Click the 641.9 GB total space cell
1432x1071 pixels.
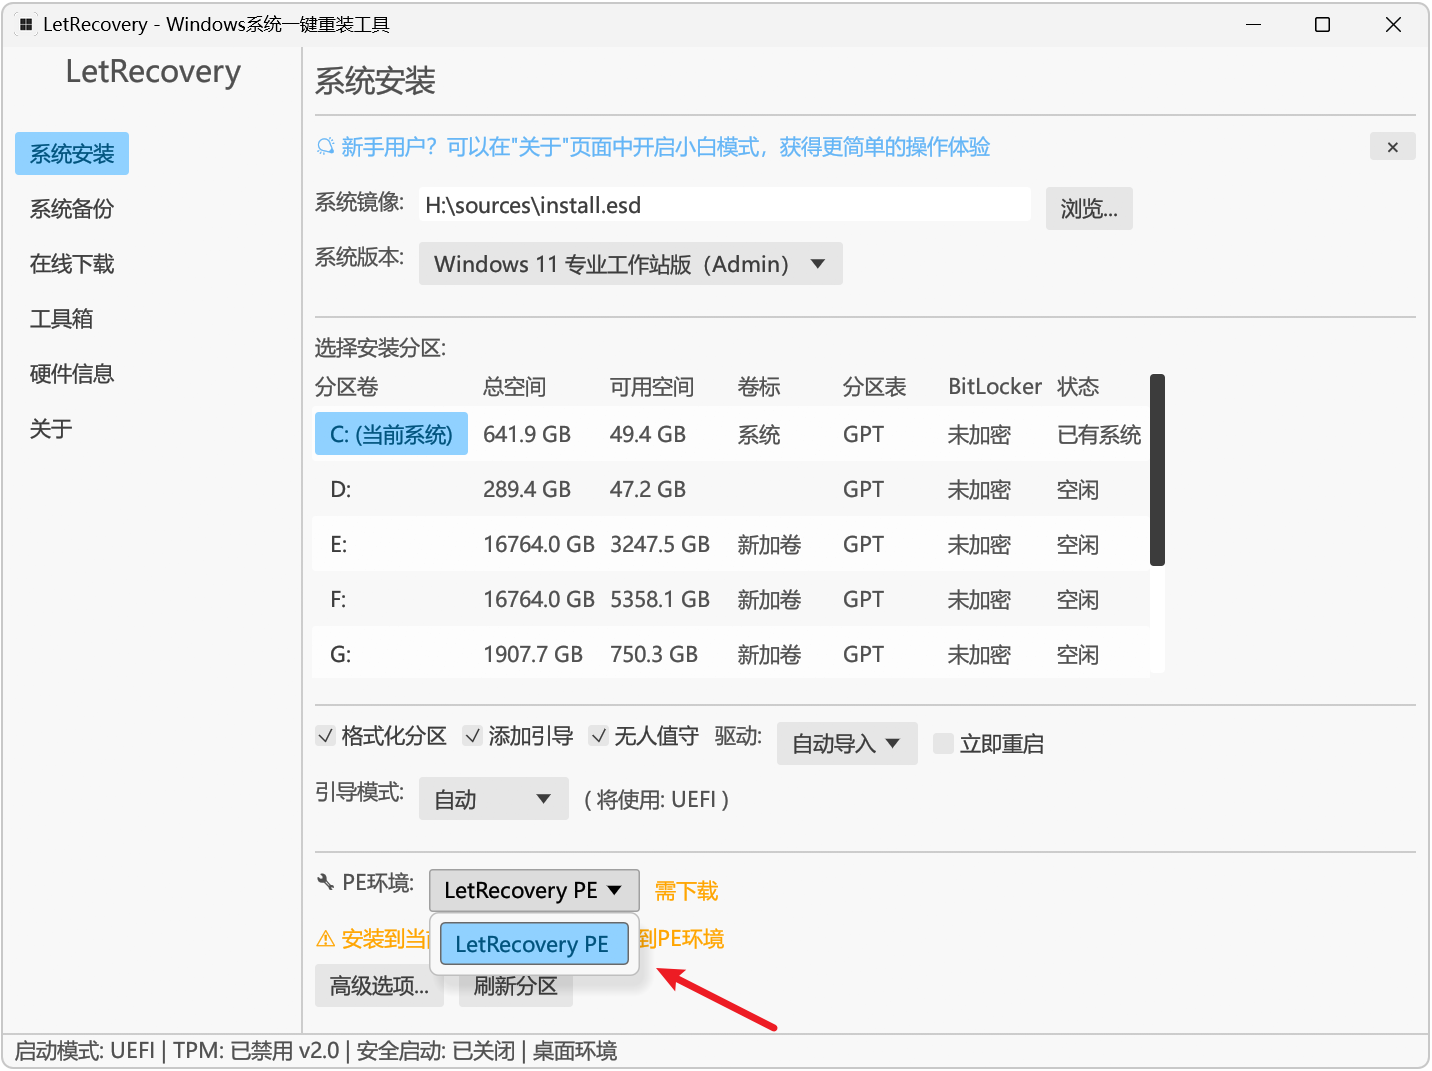tap(527, 434)
